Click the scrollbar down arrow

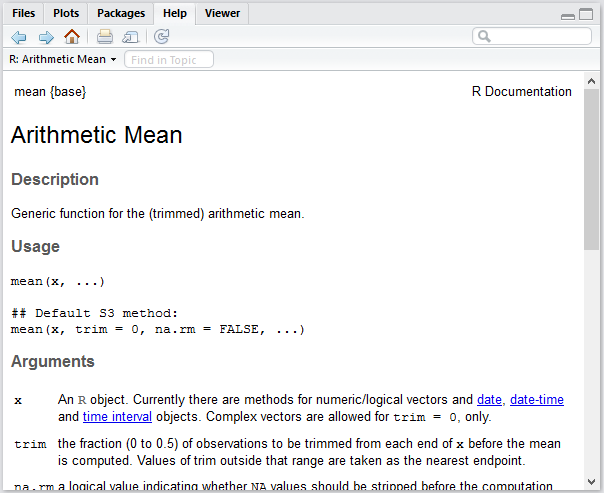pyautogui.click(x=591, y=481)
